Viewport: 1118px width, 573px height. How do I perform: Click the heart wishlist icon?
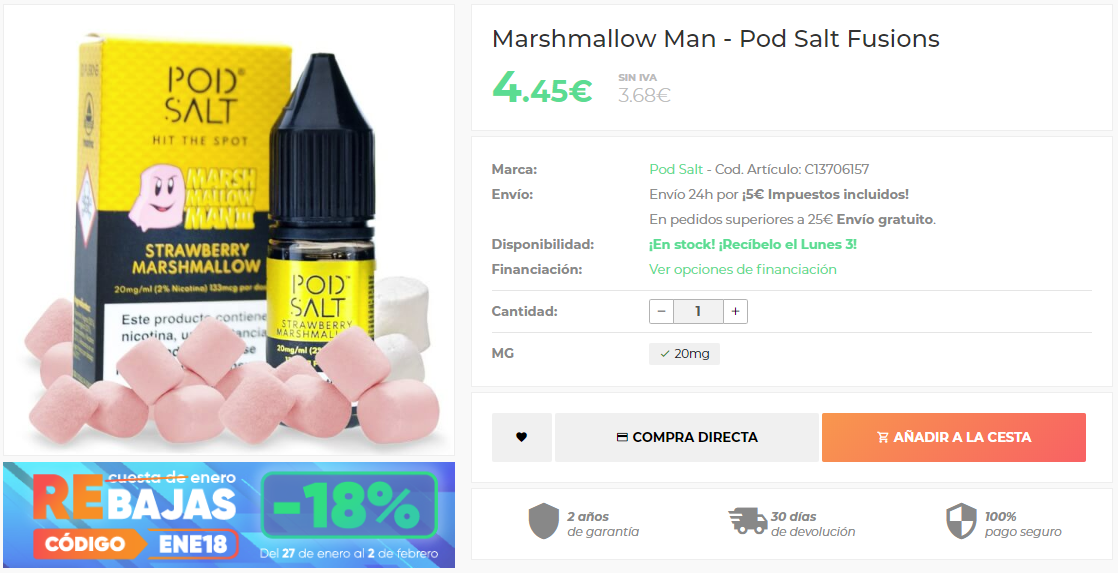[x=521, y=437]
